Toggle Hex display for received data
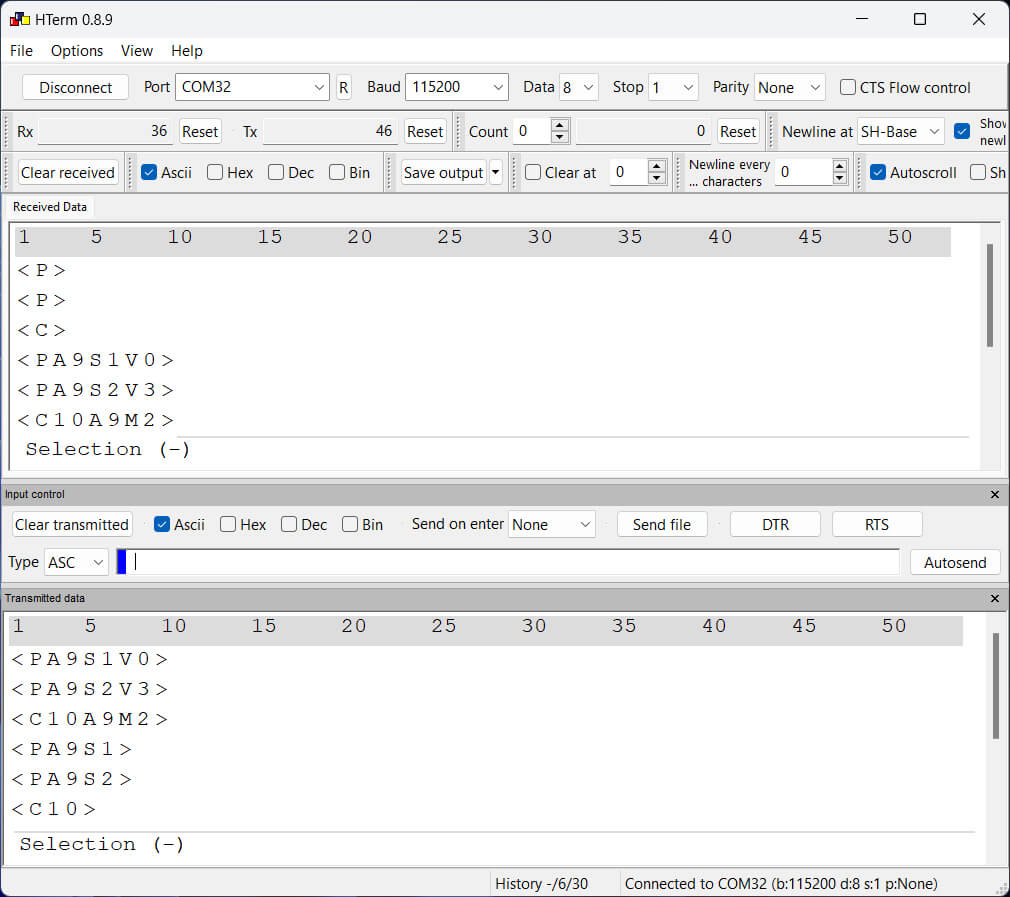The height and width of the screenshot is (897, 1010). [215, 172]
